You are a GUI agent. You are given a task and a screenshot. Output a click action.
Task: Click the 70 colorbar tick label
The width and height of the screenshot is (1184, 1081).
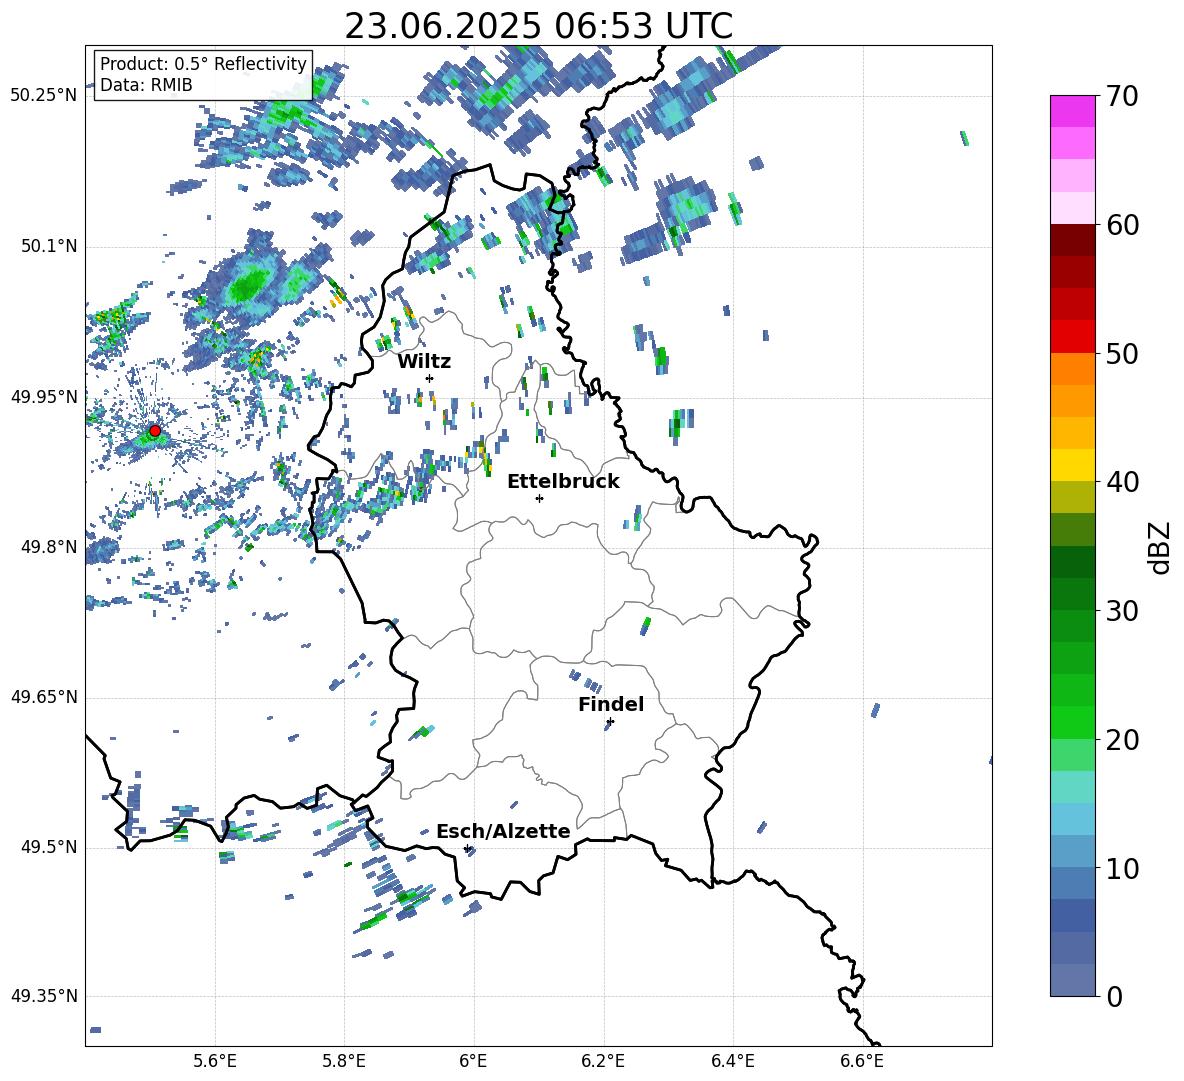point(1123,96)
